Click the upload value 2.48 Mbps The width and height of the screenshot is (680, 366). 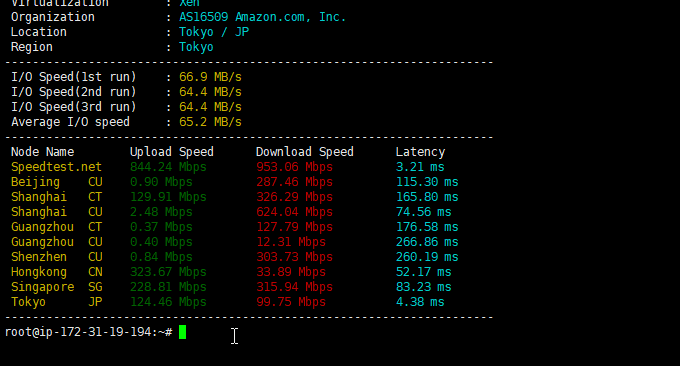161,212
